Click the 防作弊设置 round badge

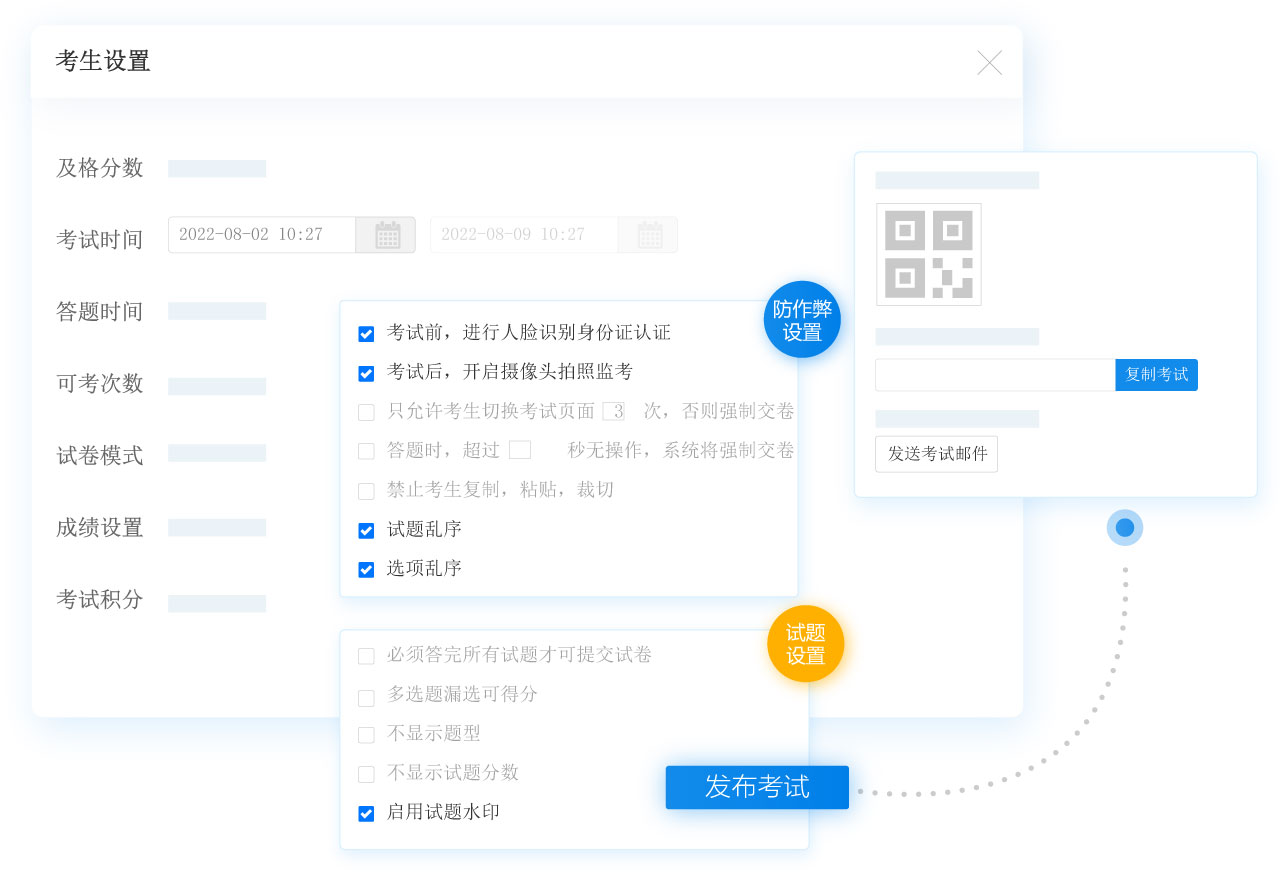click(802, 320)
